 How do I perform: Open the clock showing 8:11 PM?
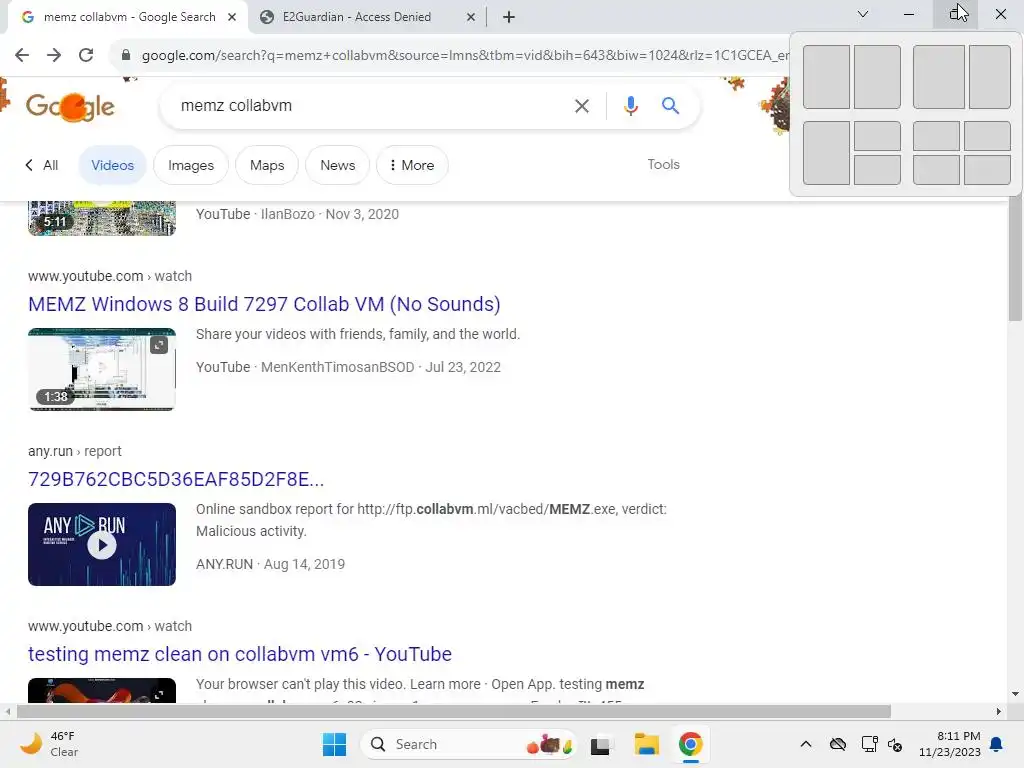point(950,744)
